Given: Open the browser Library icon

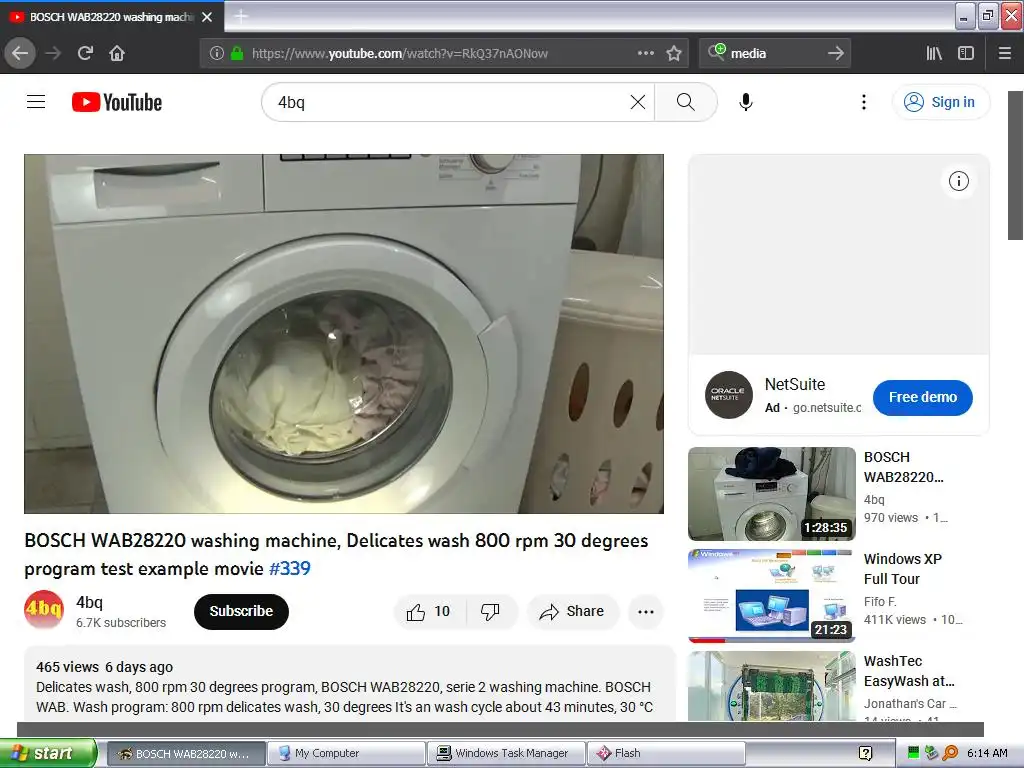Looking at the screenshot, I should [x=934, y=53].
